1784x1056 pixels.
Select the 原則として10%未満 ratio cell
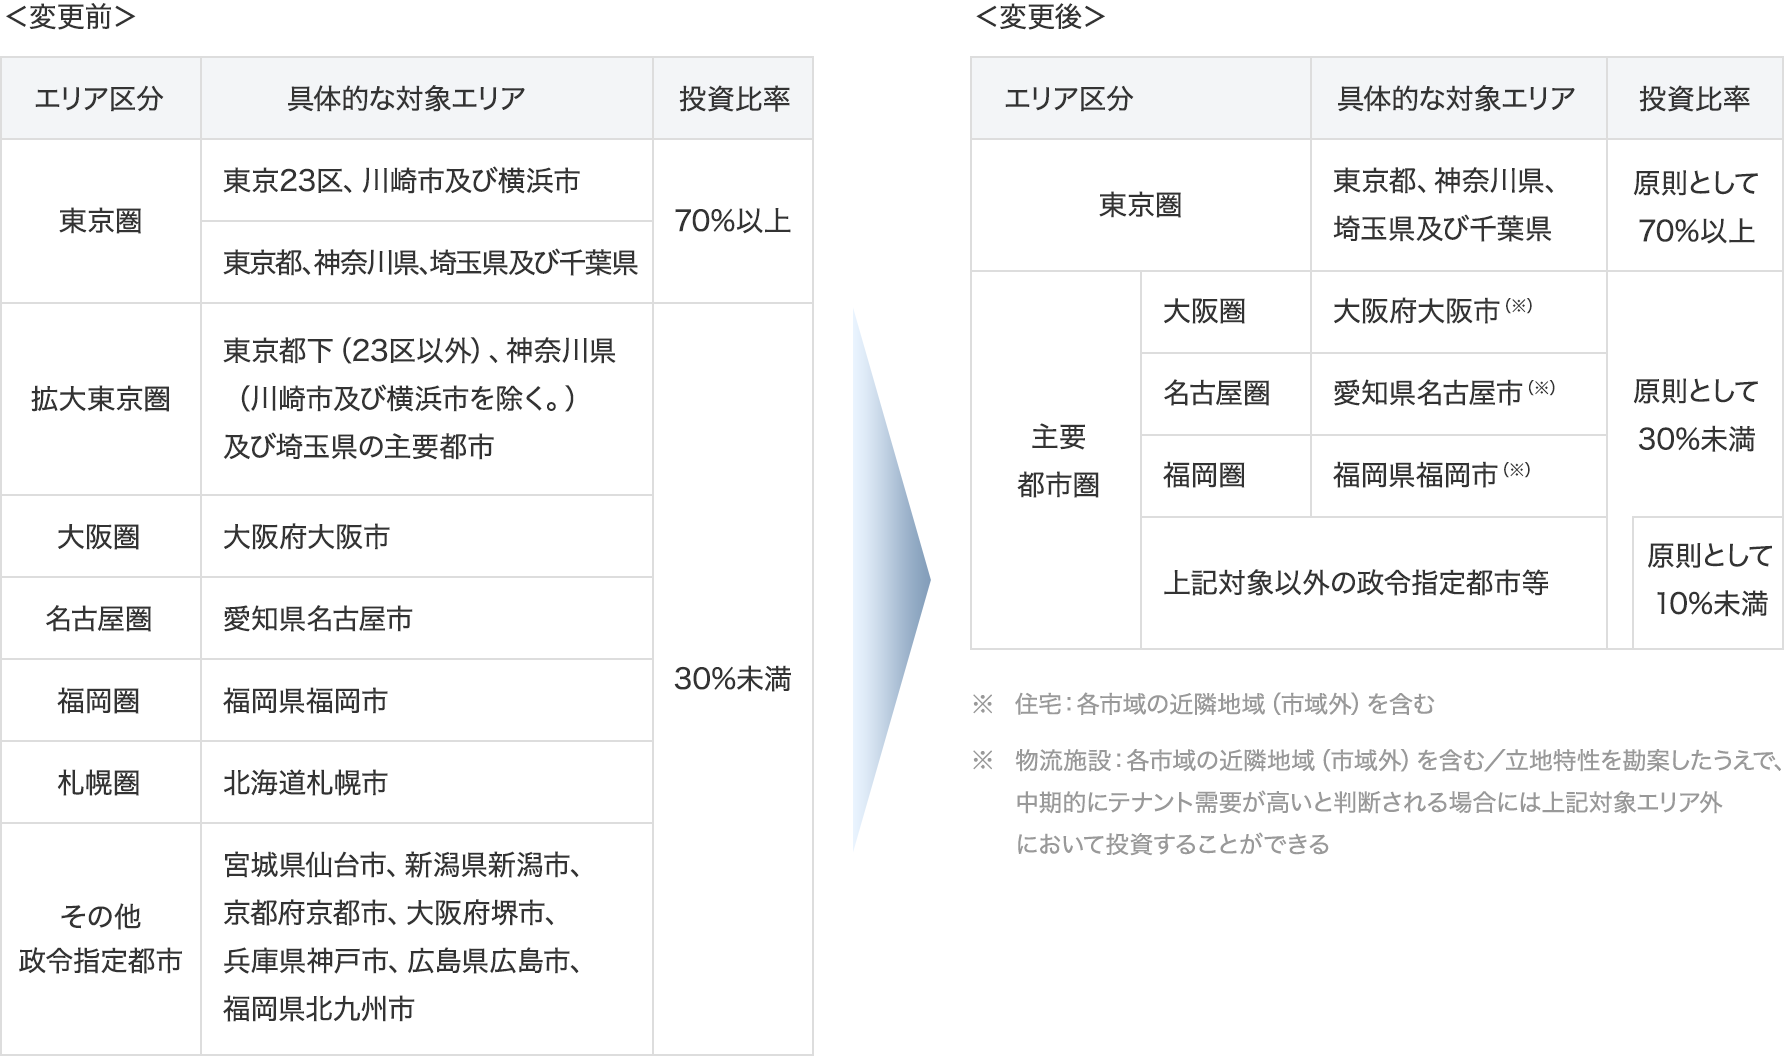(1709, 580)
